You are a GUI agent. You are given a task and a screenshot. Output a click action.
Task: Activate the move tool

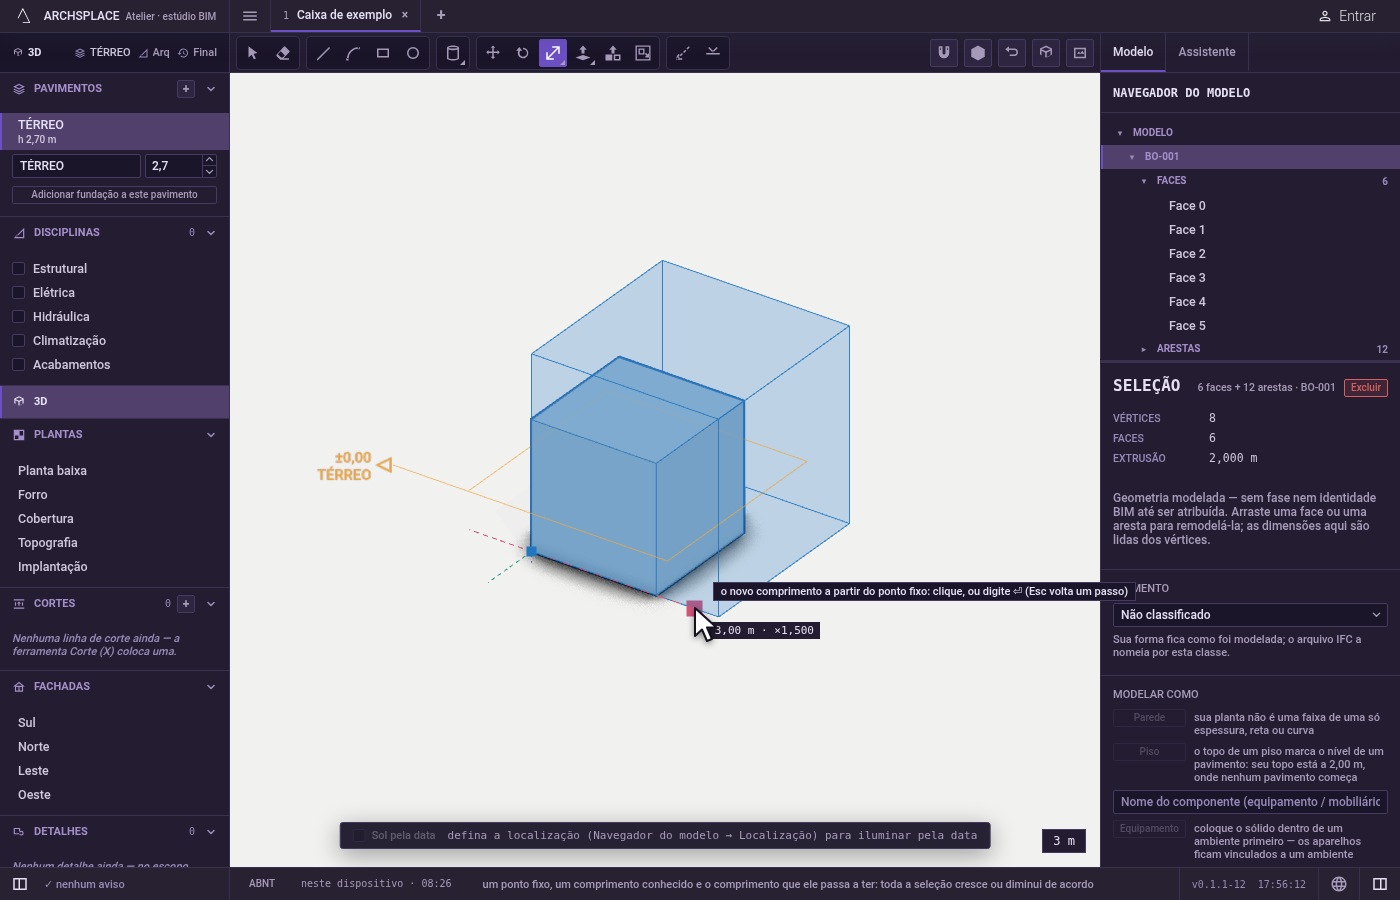coord(493,53)
